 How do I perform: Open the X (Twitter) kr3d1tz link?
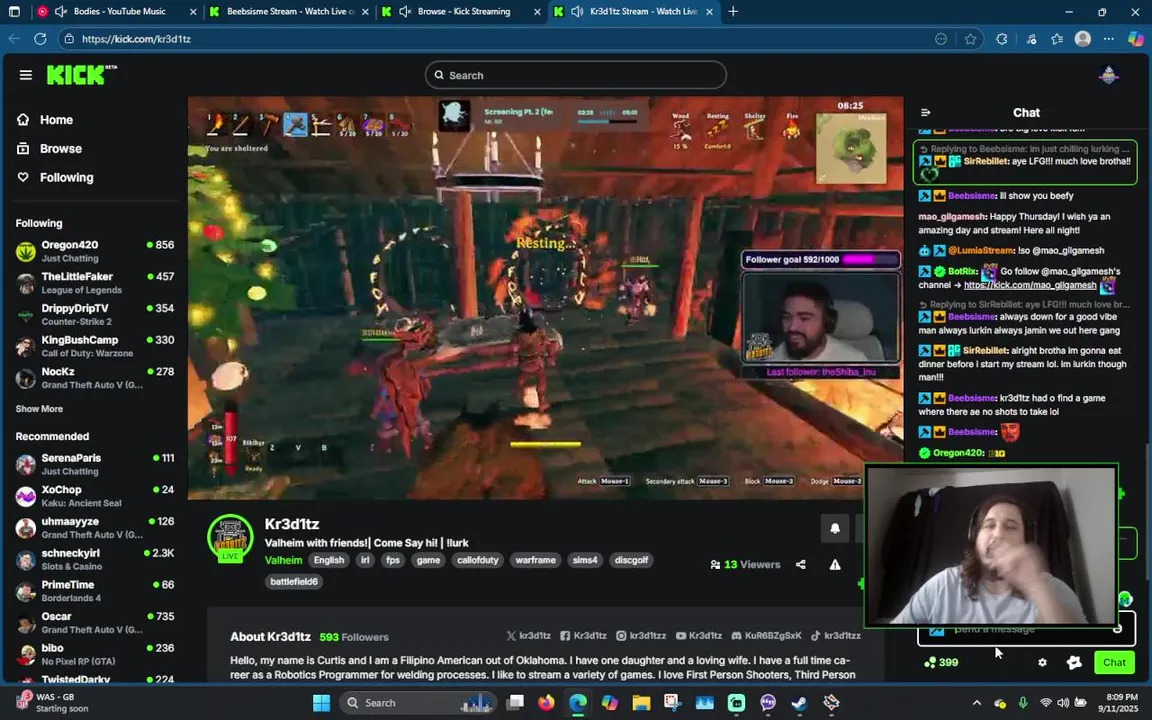point(528,636)
